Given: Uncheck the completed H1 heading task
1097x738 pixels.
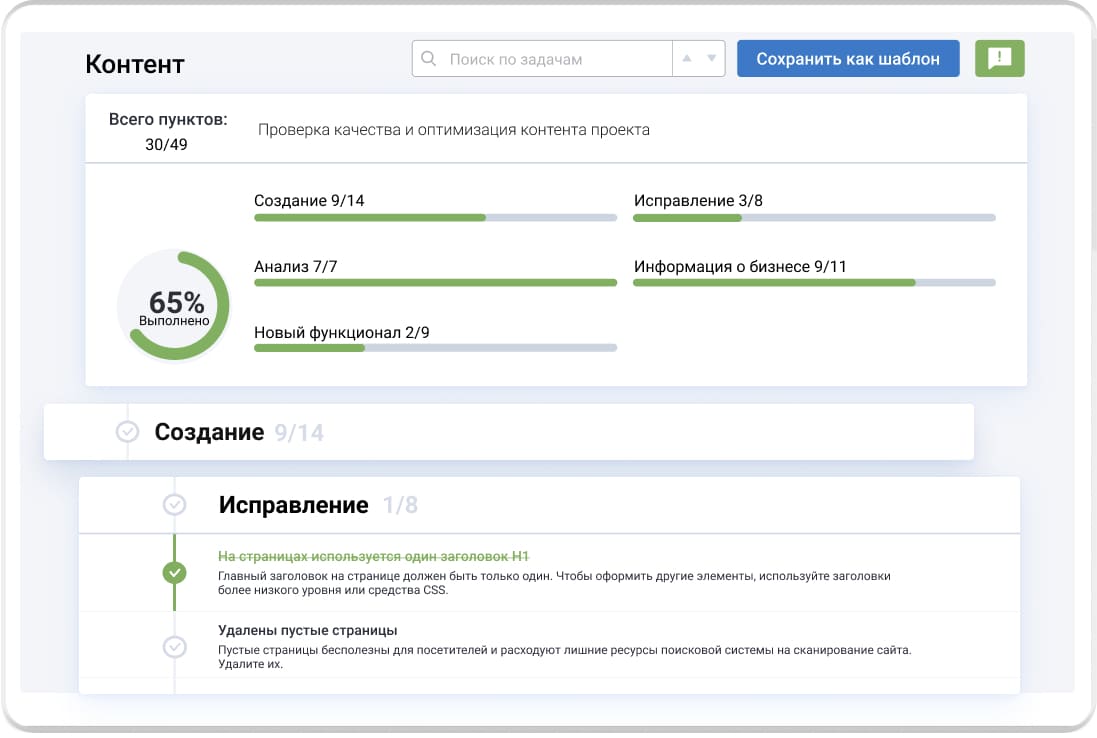Looking at the screenshot, I should (x=175, y=573).
